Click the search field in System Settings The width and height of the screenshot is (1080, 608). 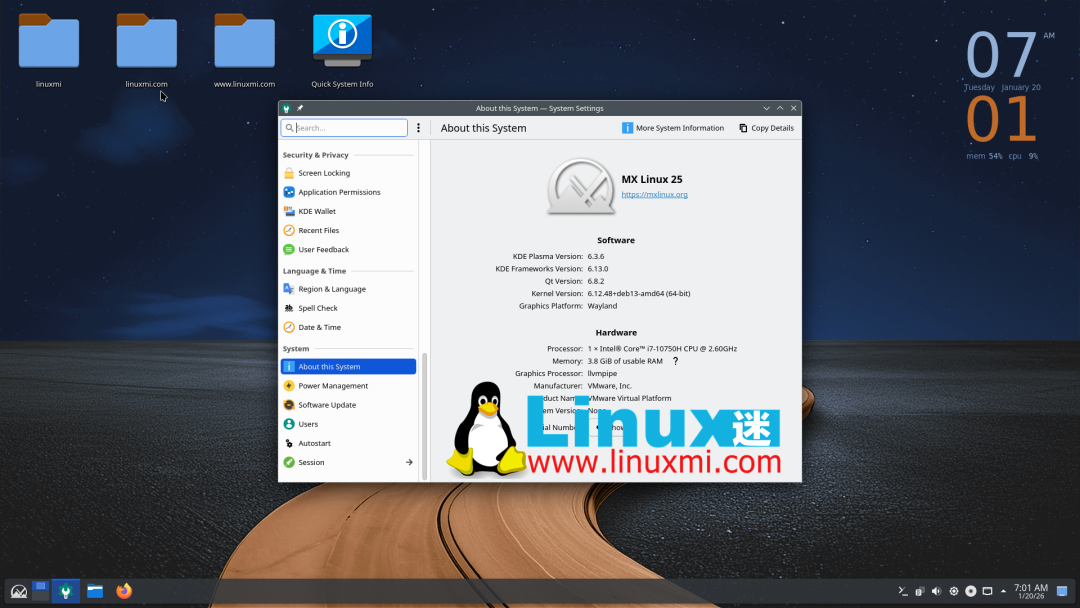(344, 127)
